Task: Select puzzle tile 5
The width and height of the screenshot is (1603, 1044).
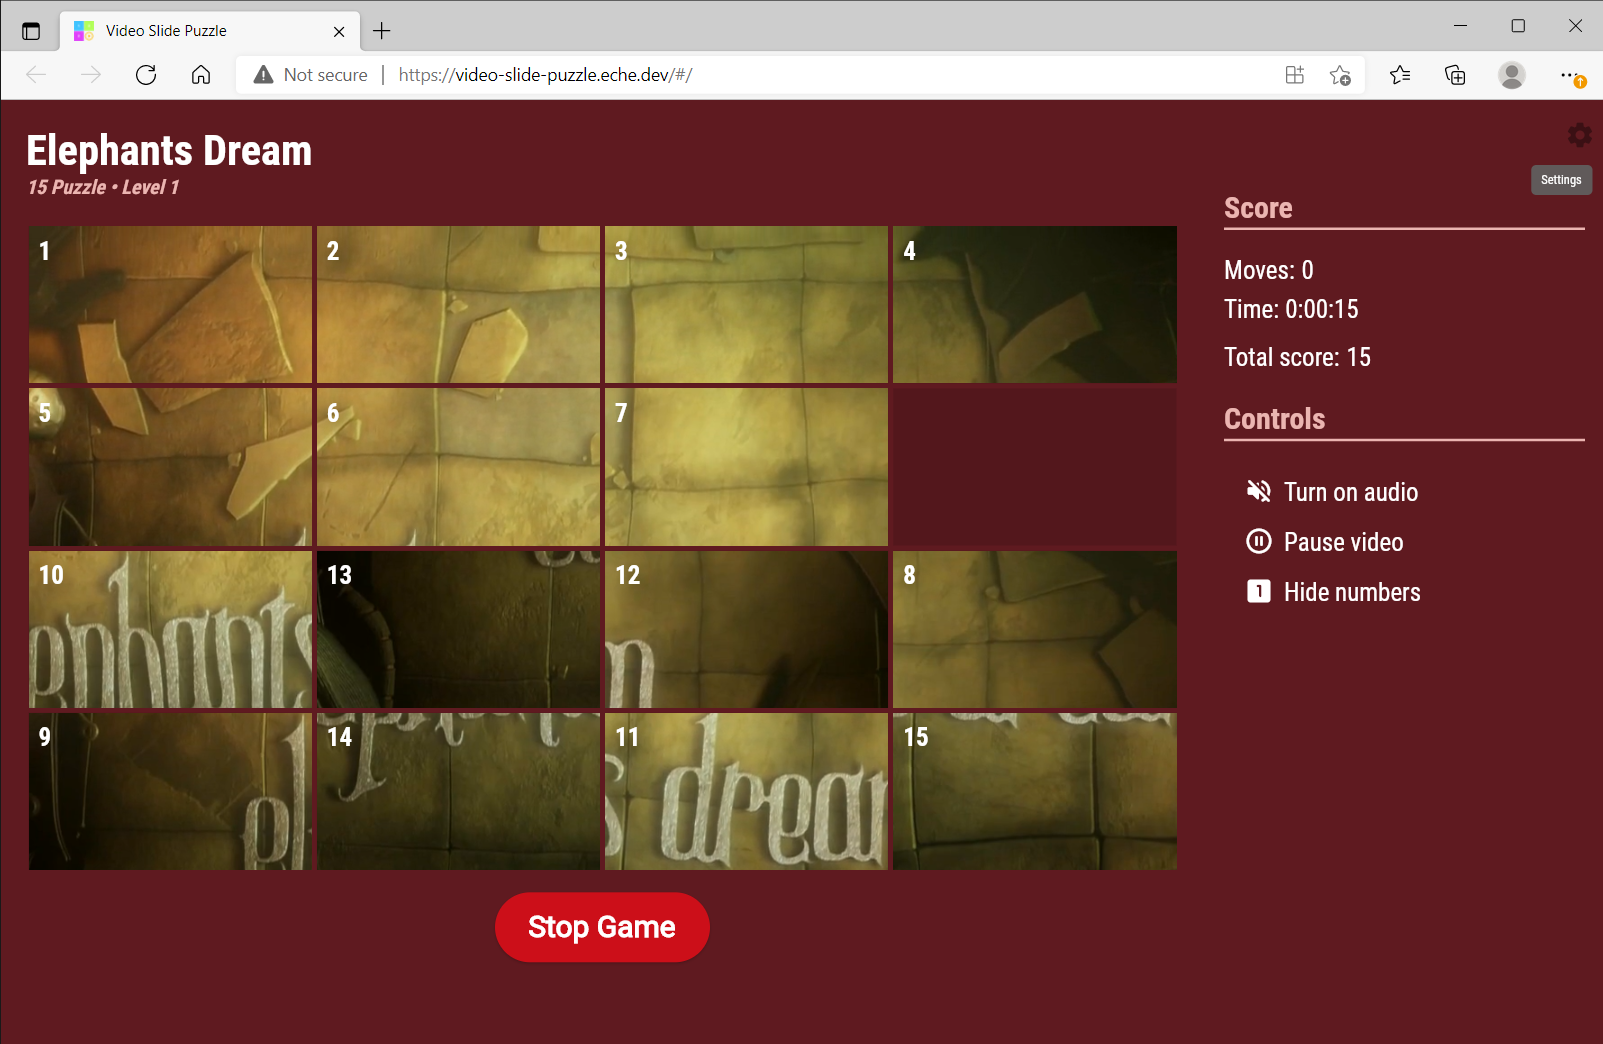Action: point(170,467)
